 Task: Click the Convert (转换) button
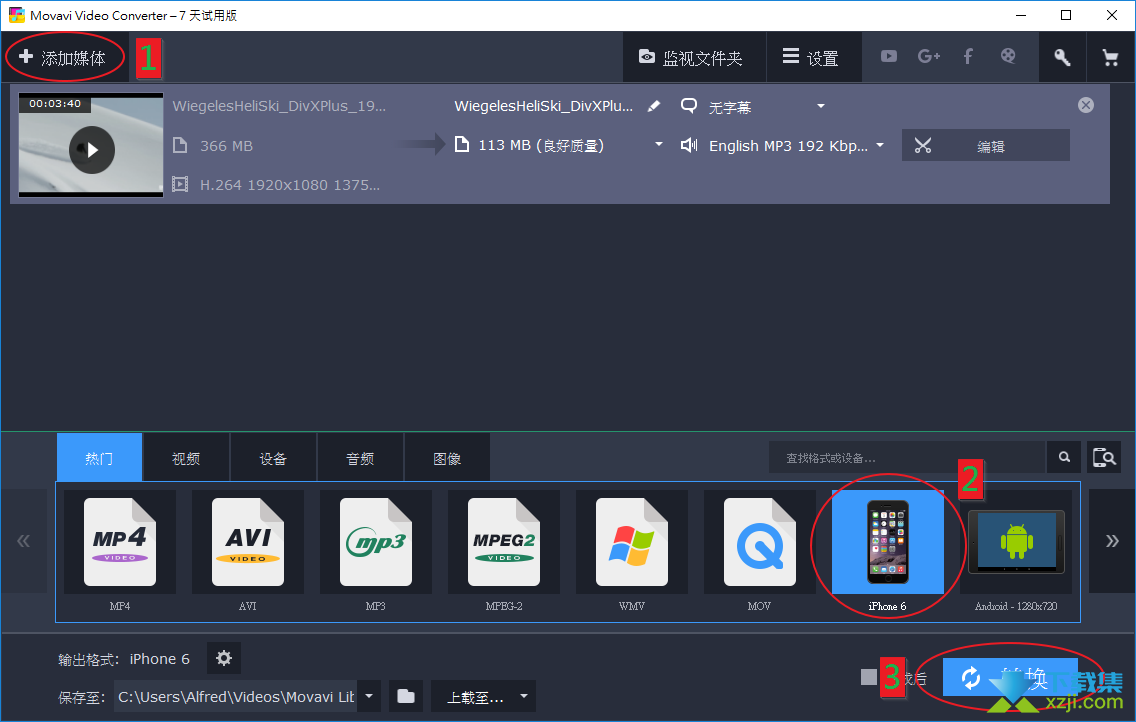(1010, 678)
